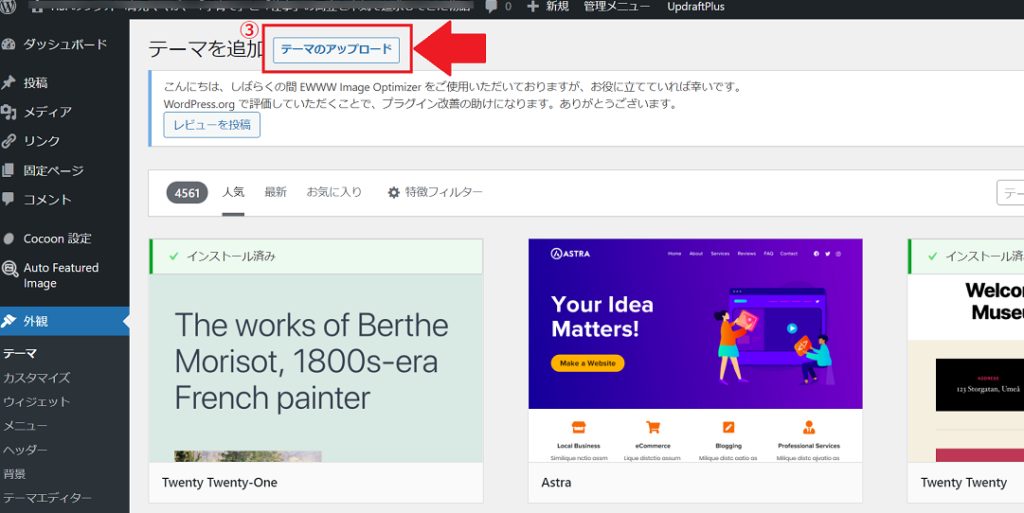The image size is (1024, 513).
Task: Open 投稿 in the sidebar
Action: [x=36, y=83]
